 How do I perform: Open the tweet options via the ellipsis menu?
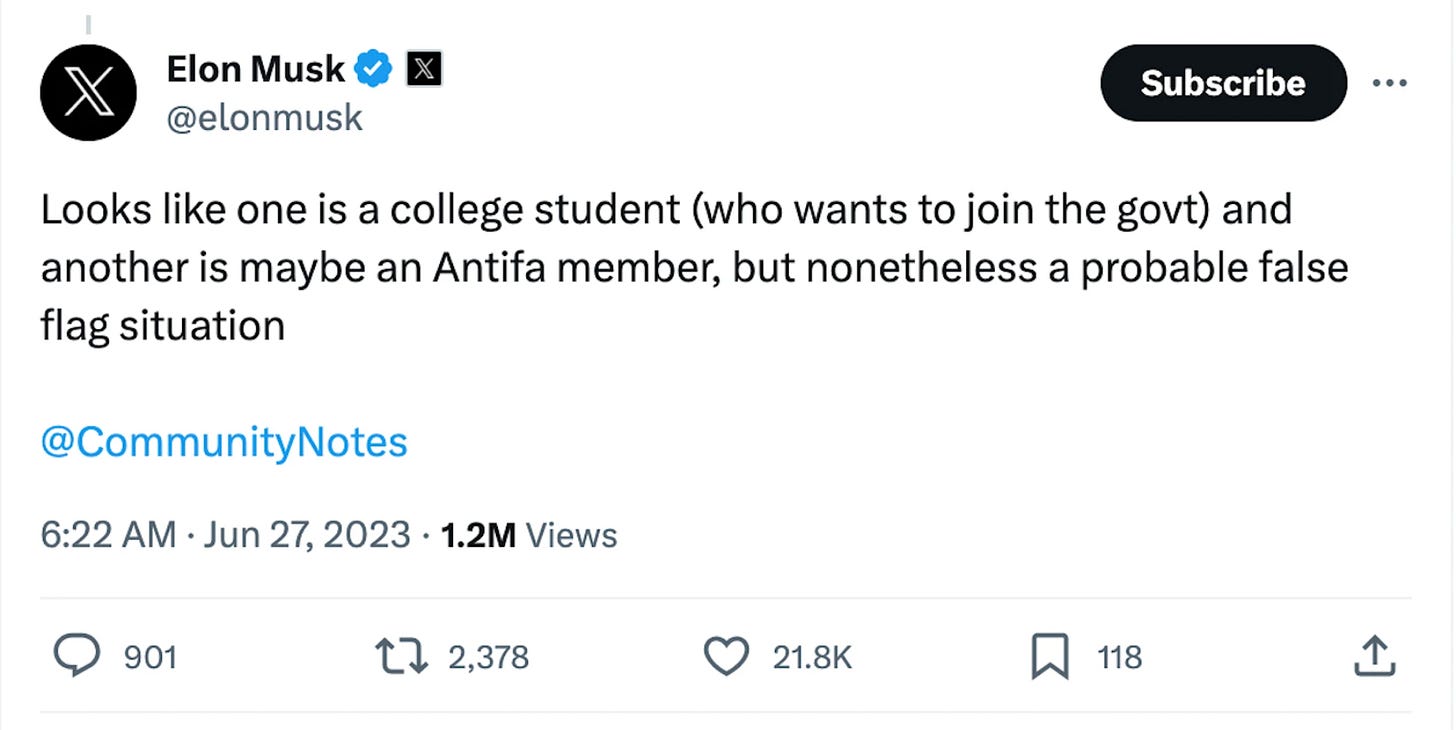pyautogui.click(x=1390, y=84)
